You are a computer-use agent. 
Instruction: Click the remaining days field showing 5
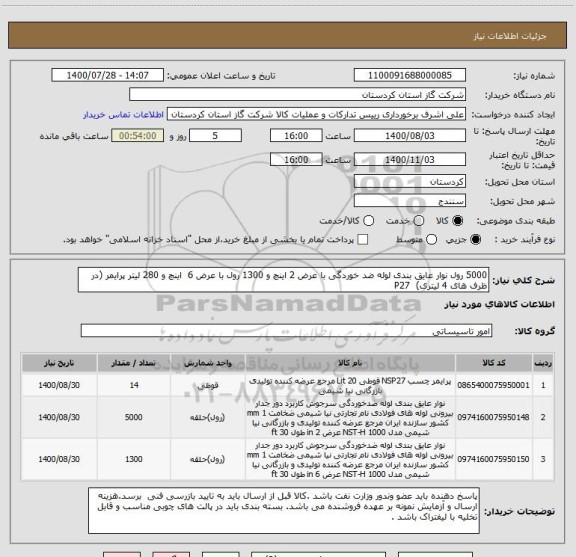pos(215,136)
